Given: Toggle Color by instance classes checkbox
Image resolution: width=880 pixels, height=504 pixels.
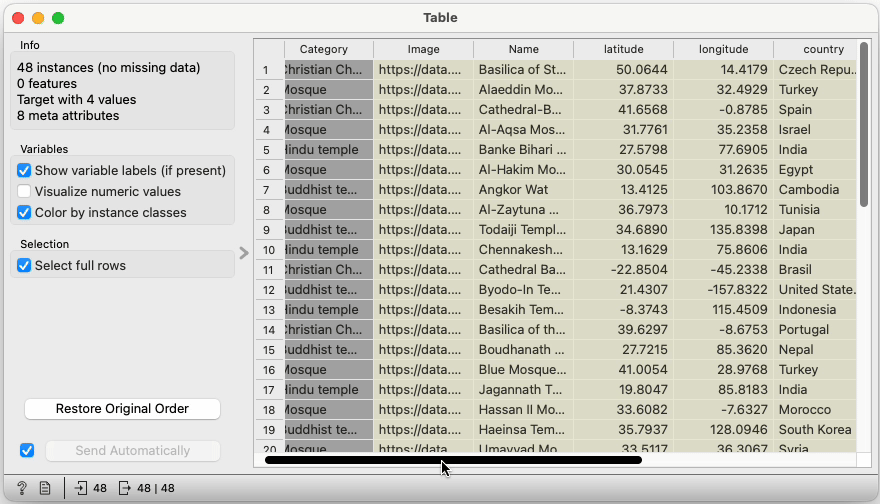Looking at the screenshot, I should (24, 213).
